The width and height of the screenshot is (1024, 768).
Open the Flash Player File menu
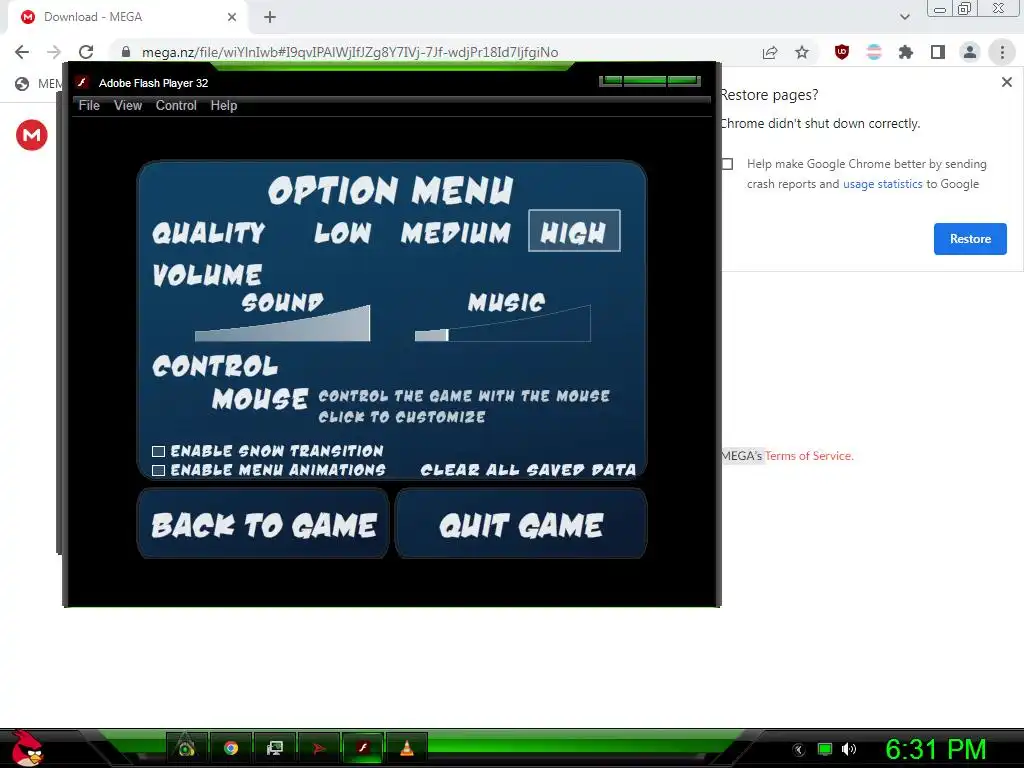coord(89,106)
